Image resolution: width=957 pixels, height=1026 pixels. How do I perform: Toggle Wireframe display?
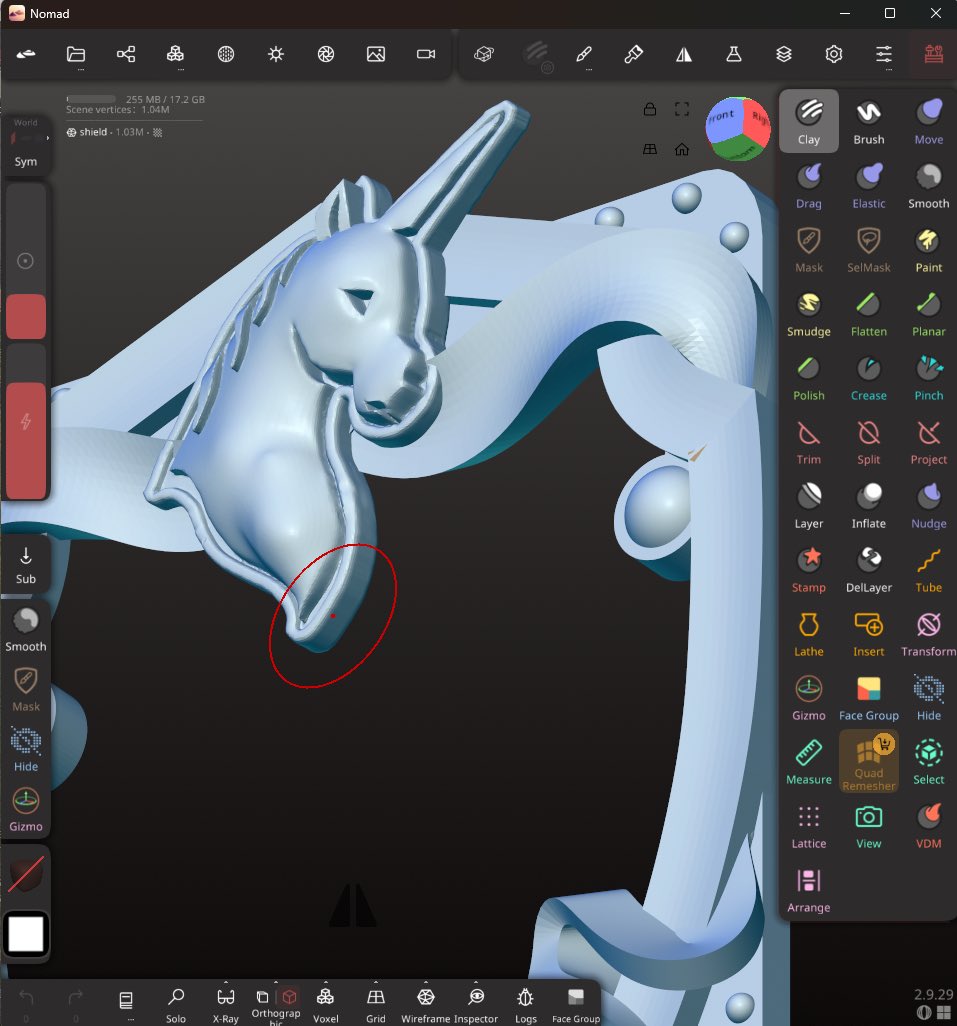pyautogui.click(x=426, y=1004)
